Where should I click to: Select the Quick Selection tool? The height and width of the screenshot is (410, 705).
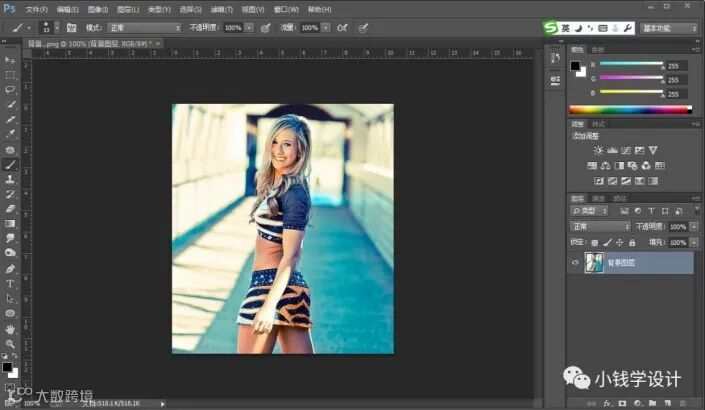click(10, 104)
